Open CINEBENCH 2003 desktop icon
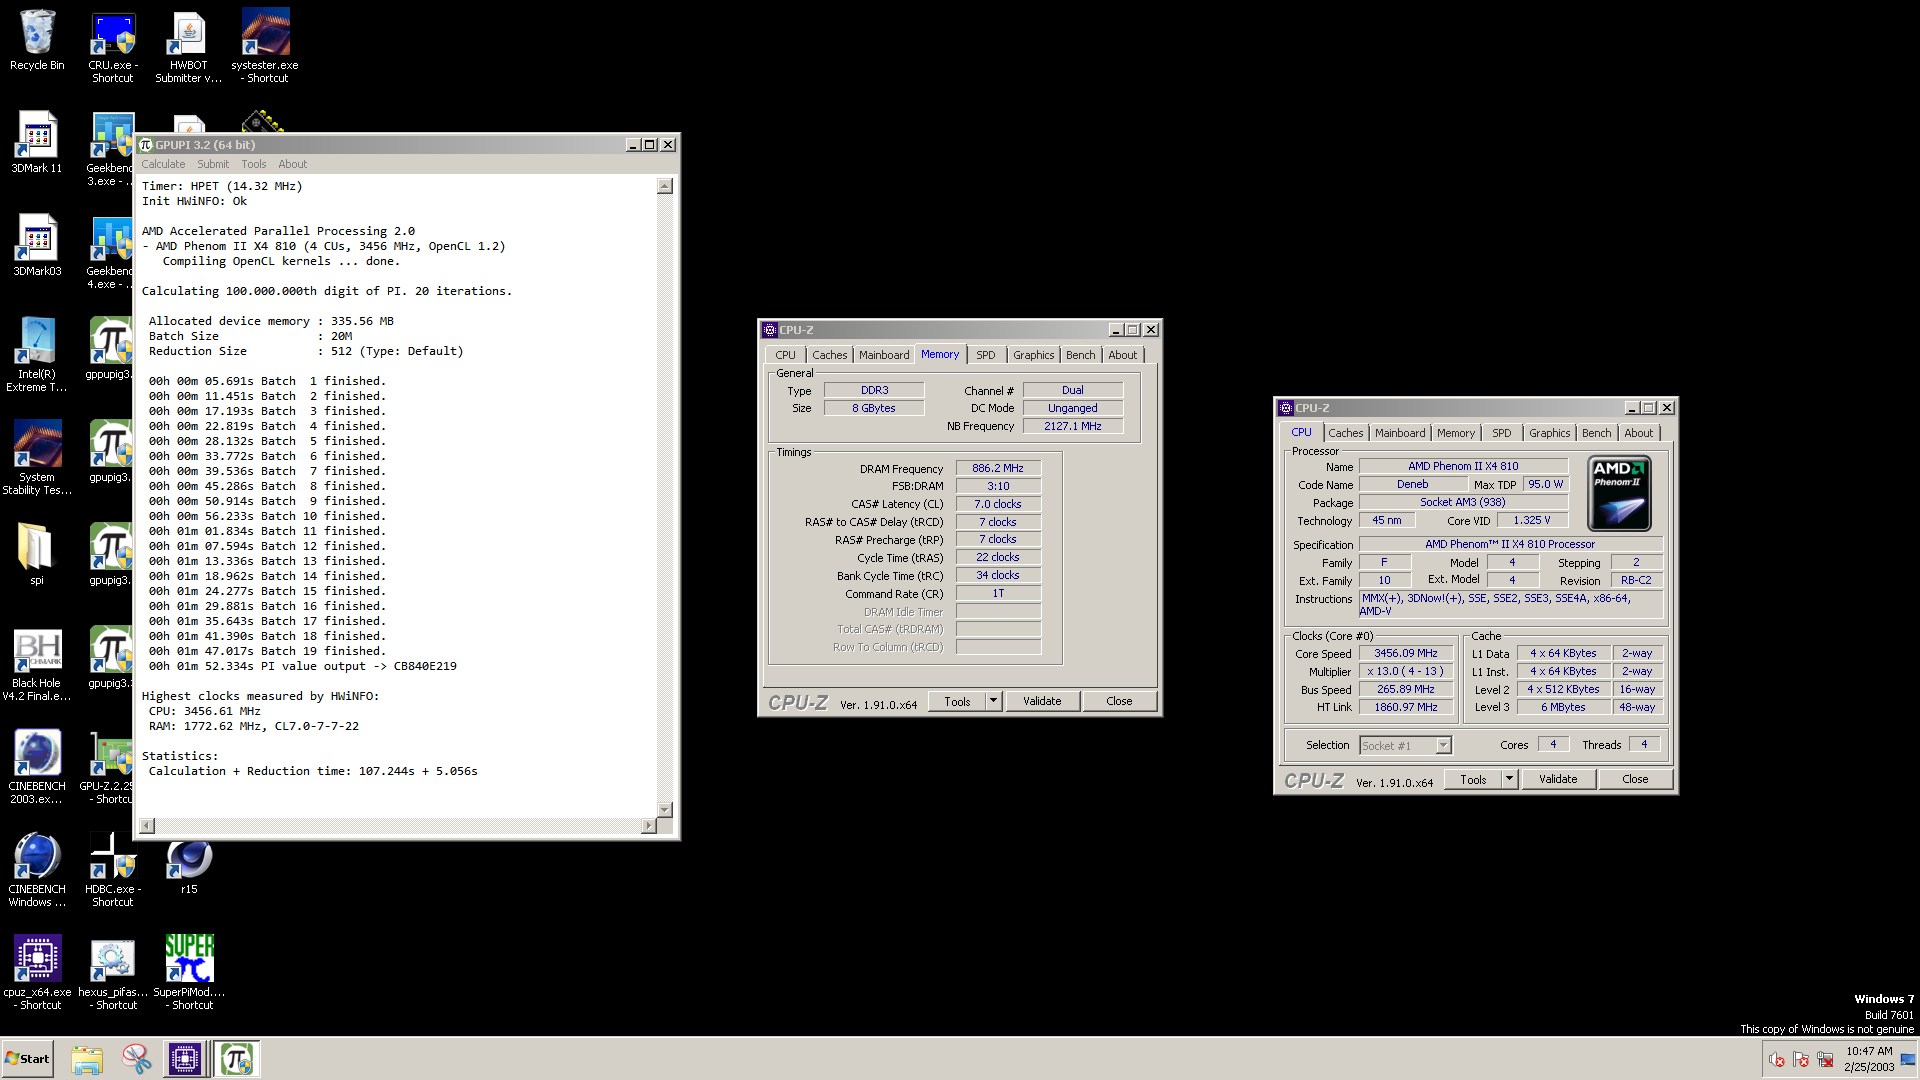The image size is (1920, 1080). pyautogui.click(x=37, y=767)
